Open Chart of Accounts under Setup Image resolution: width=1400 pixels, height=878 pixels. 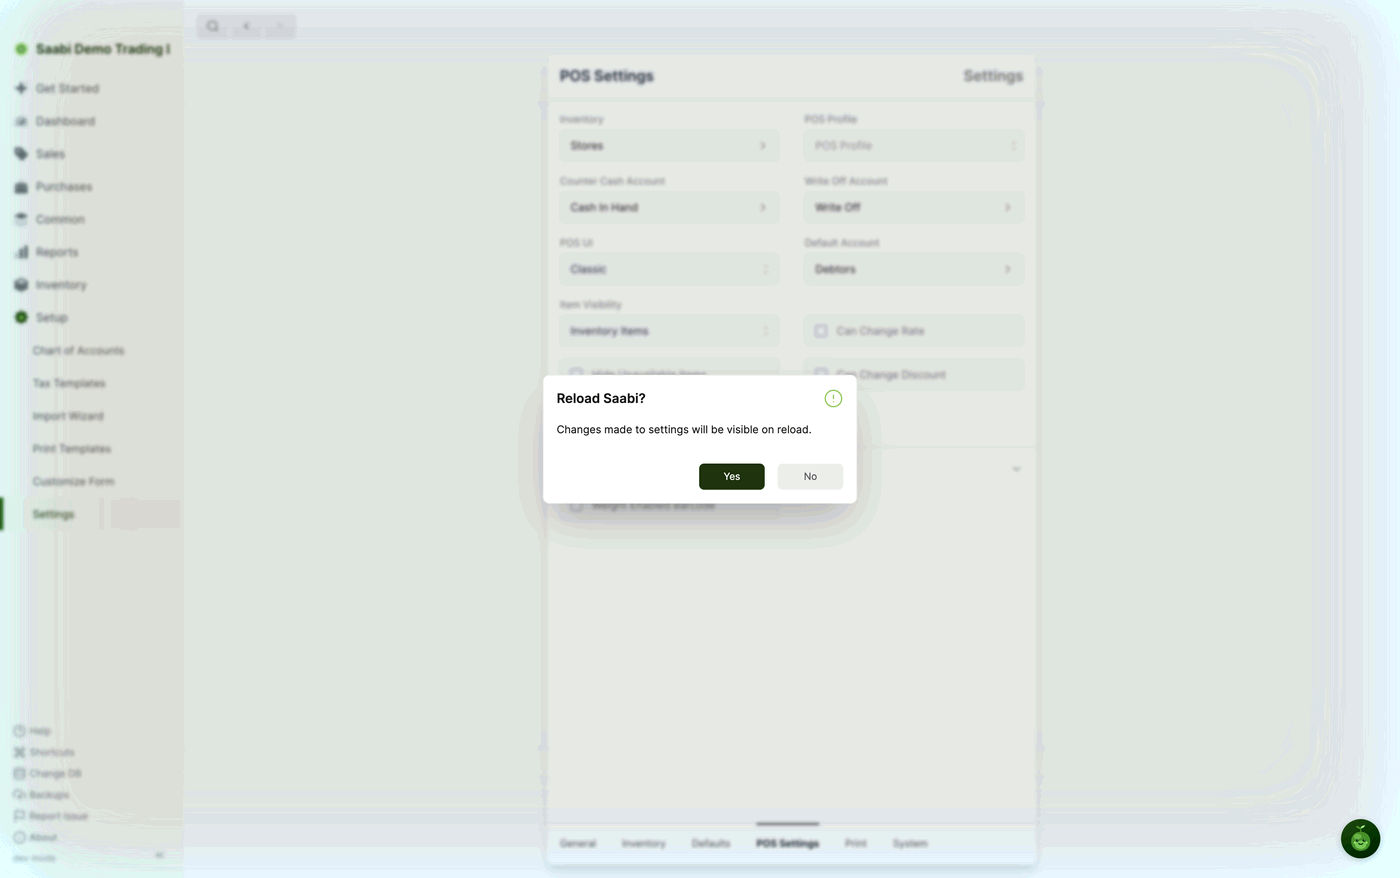(78, 351)
